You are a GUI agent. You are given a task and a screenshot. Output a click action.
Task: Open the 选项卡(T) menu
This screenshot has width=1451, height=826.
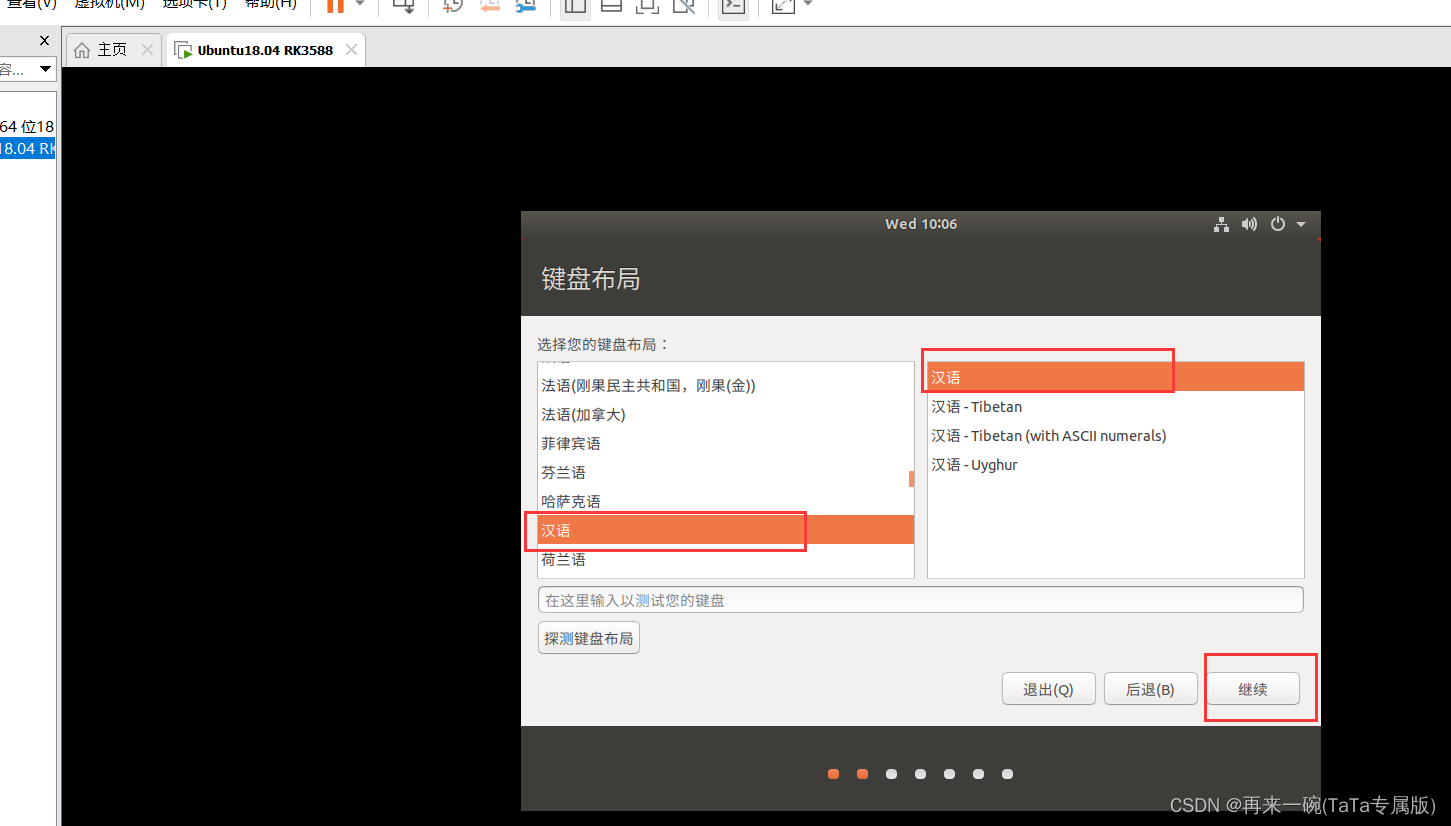click(x=195, y=5)
